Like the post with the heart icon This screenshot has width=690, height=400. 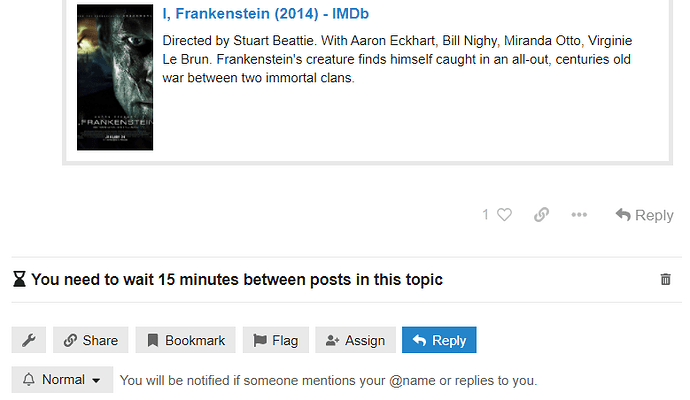click(504, 215)
